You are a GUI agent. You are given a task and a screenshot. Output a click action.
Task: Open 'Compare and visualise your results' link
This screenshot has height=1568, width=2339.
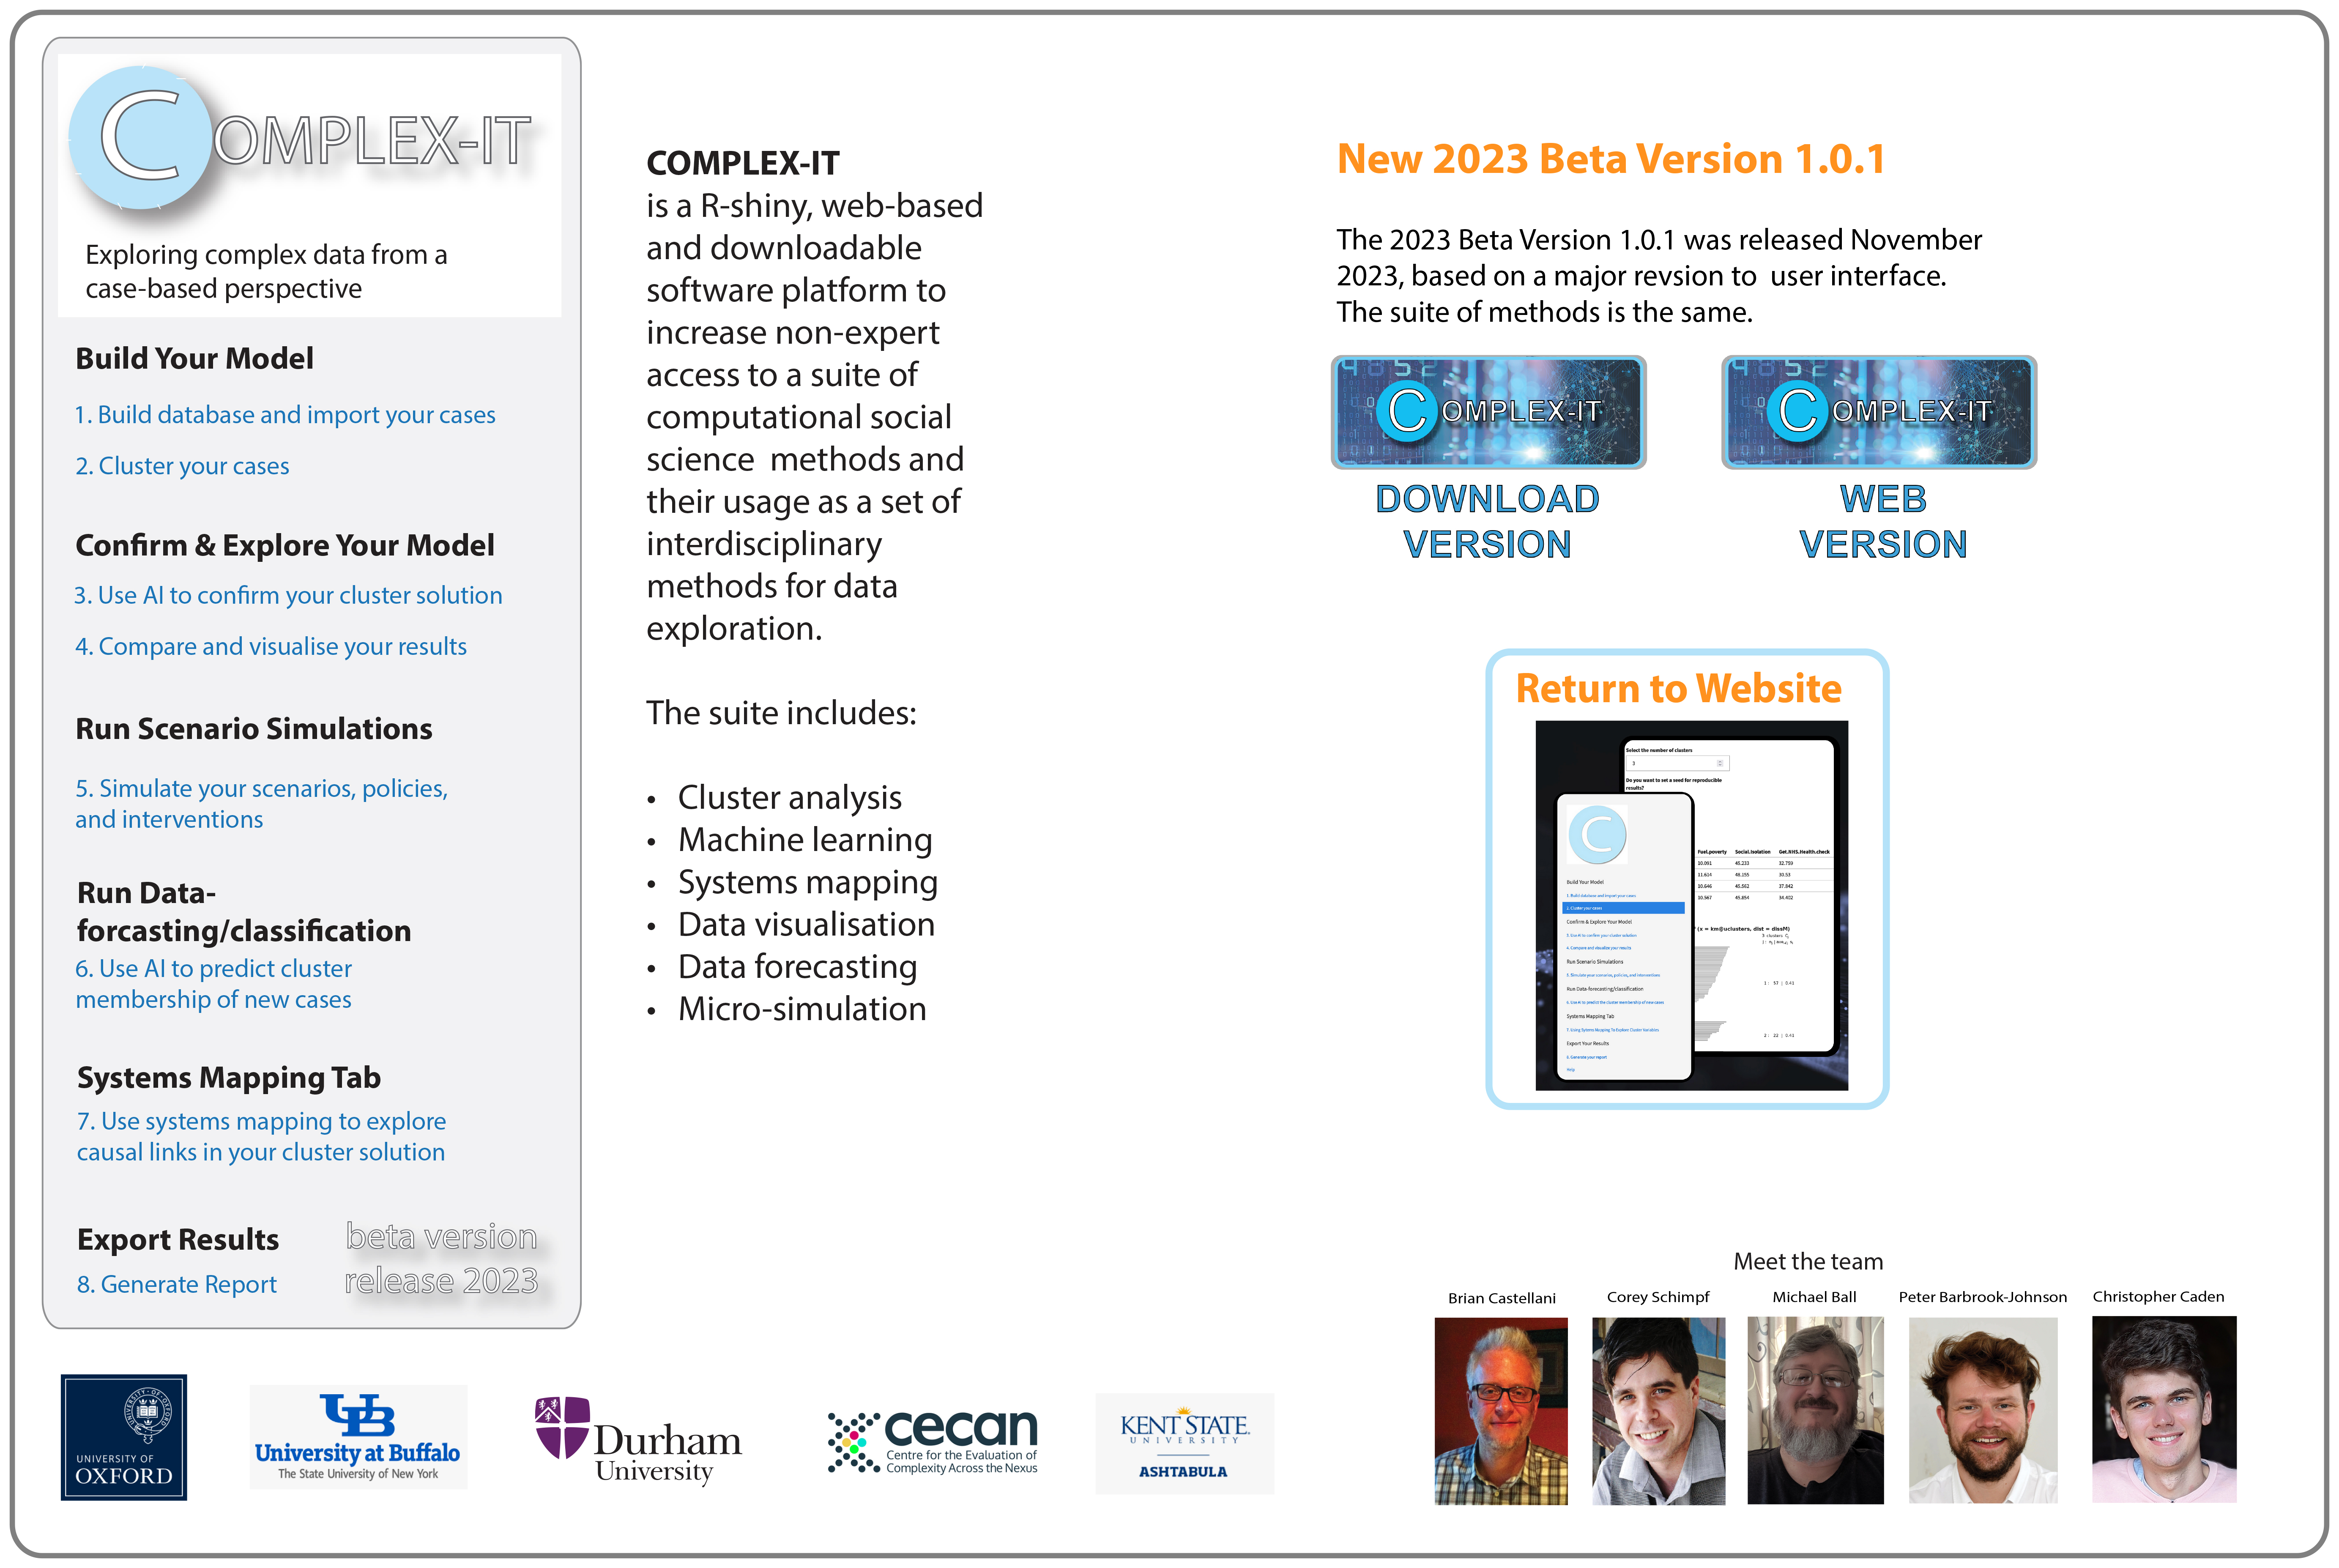tap(271, 646)
